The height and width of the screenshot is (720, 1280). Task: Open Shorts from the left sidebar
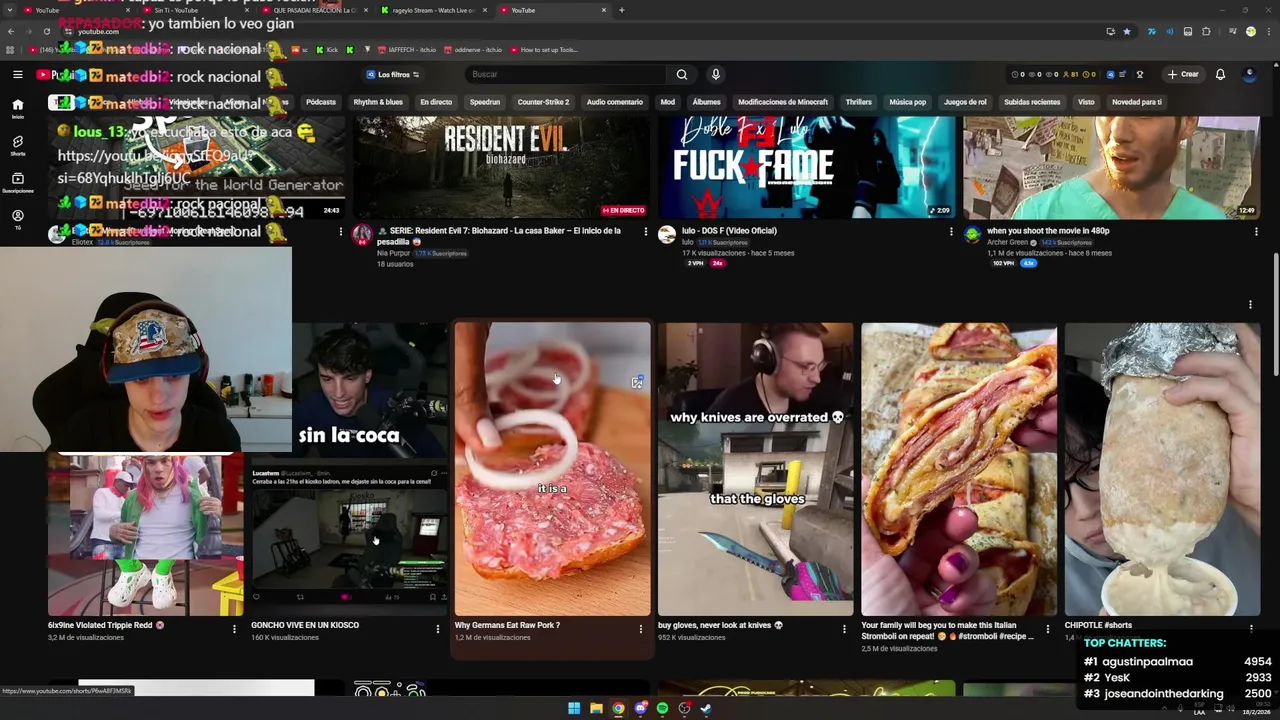17,146
